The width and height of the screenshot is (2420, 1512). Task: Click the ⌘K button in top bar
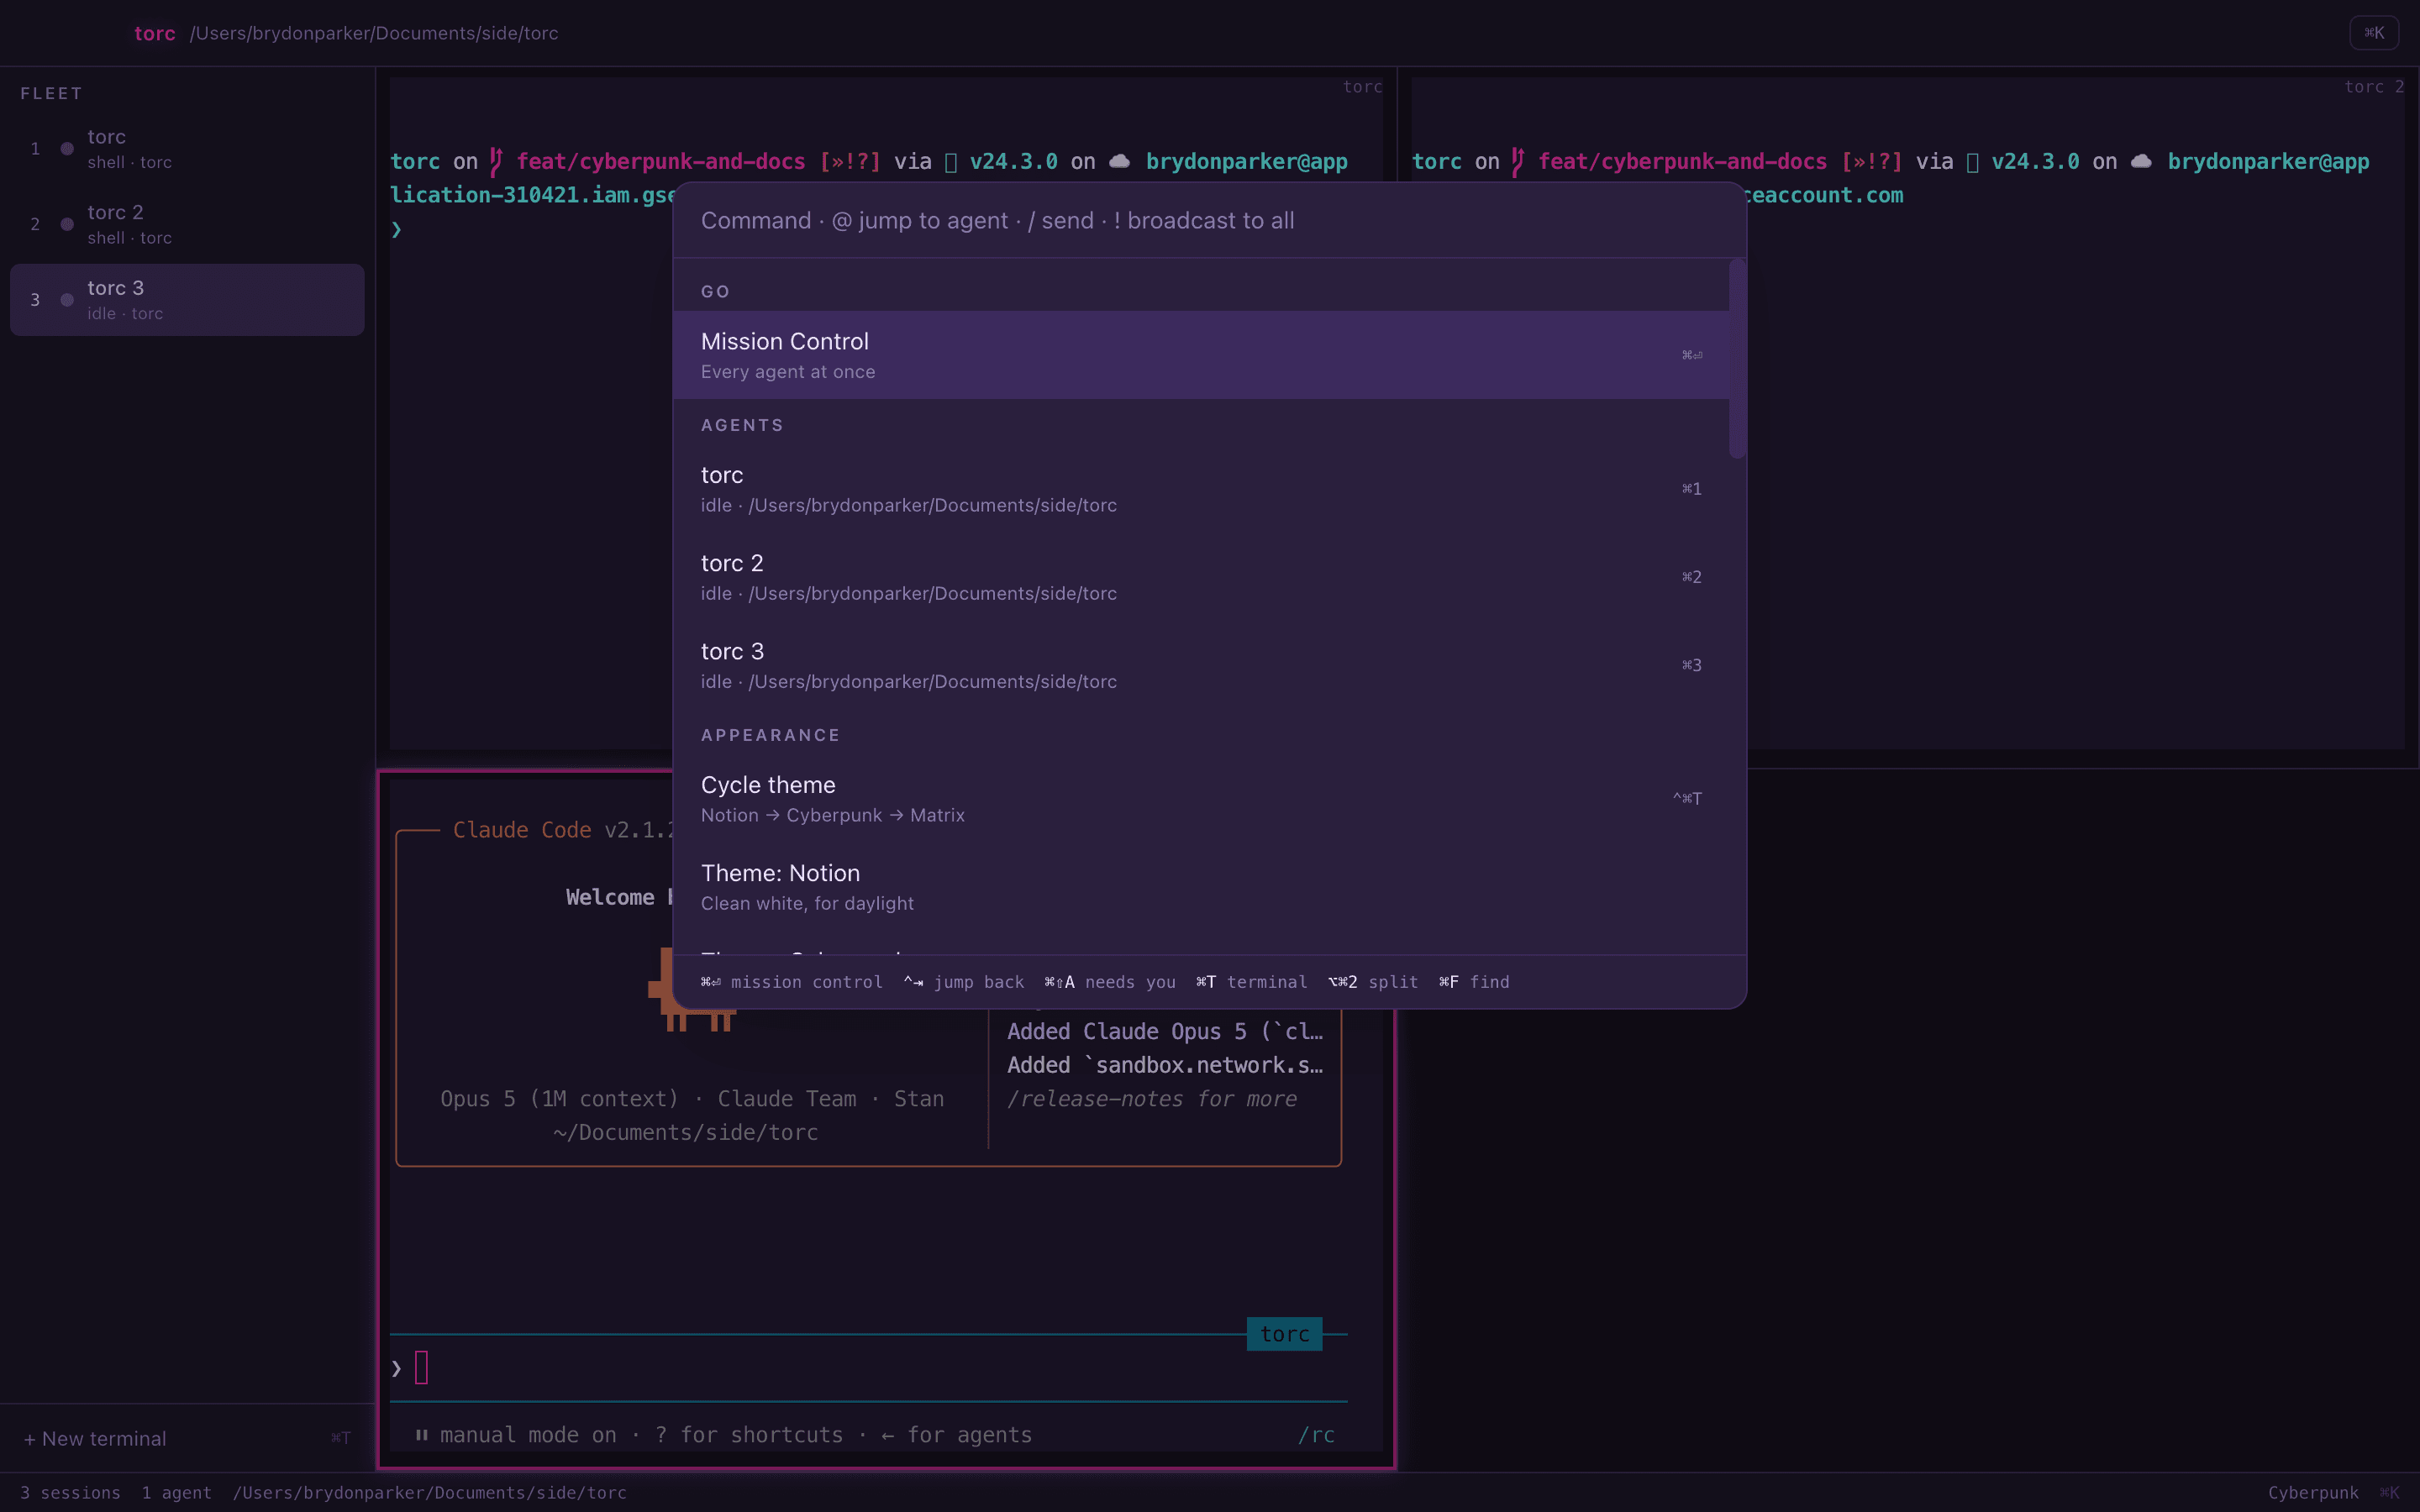coord(2374,33)
